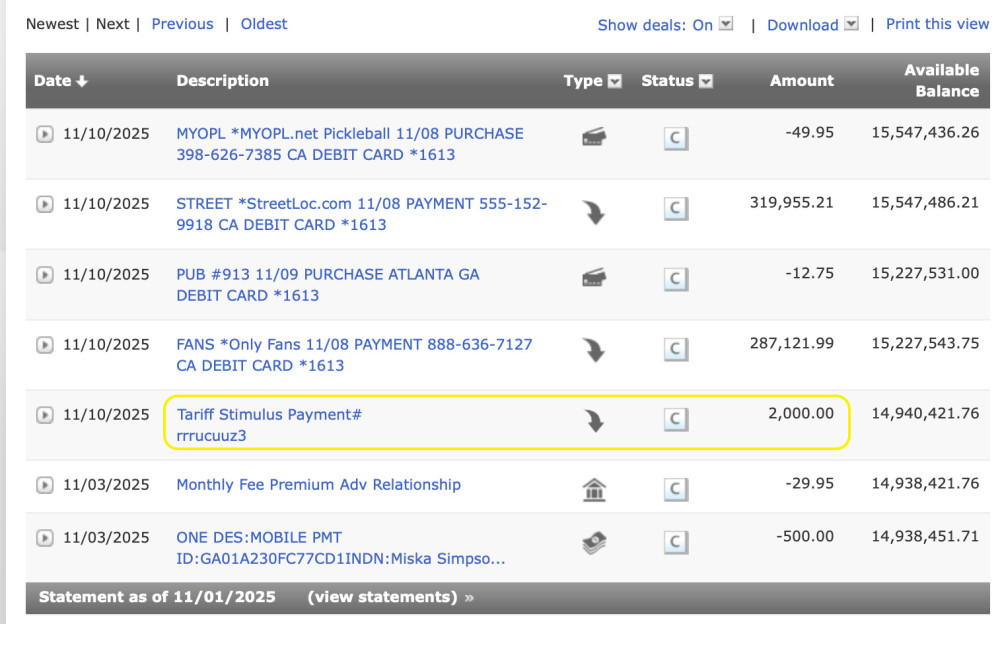
Task: Click card icon on PUB #913 row
Action: point(594,278)
